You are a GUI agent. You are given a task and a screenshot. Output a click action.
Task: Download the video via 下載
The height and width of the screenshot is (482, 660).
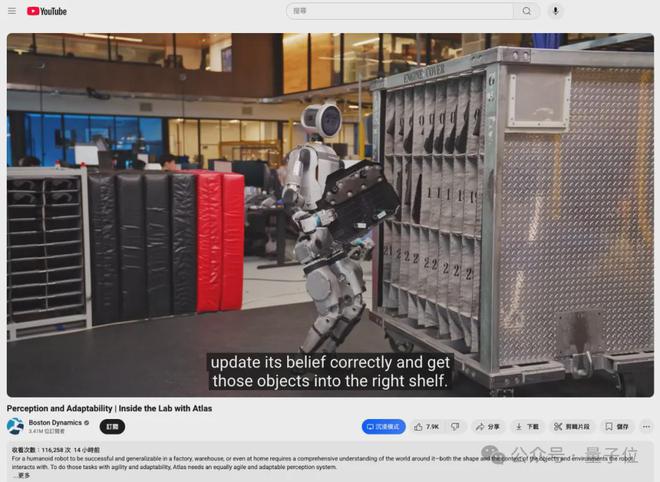[527, 426]
